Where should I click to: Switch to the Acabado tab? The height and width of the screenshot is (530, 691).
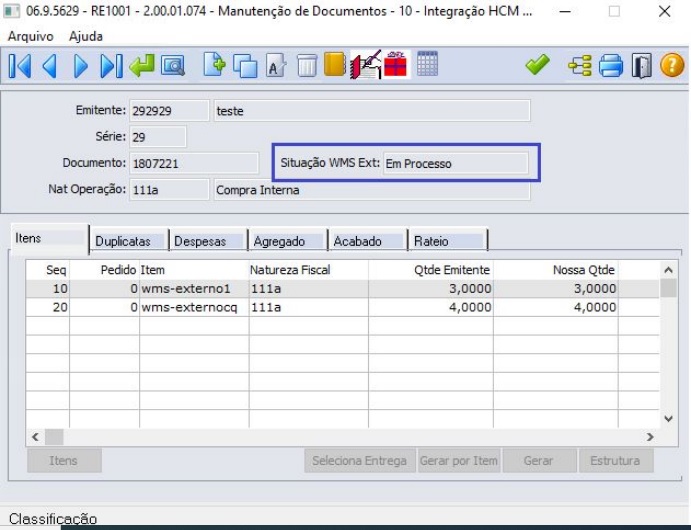368,241
